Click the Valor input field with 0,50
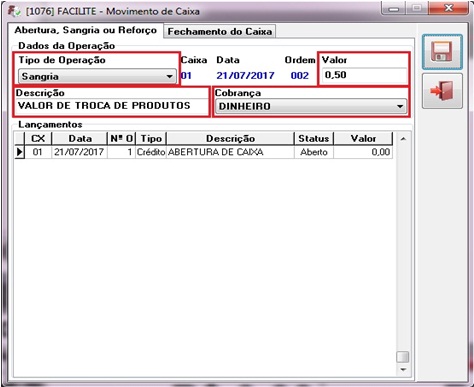 (364, 75)
